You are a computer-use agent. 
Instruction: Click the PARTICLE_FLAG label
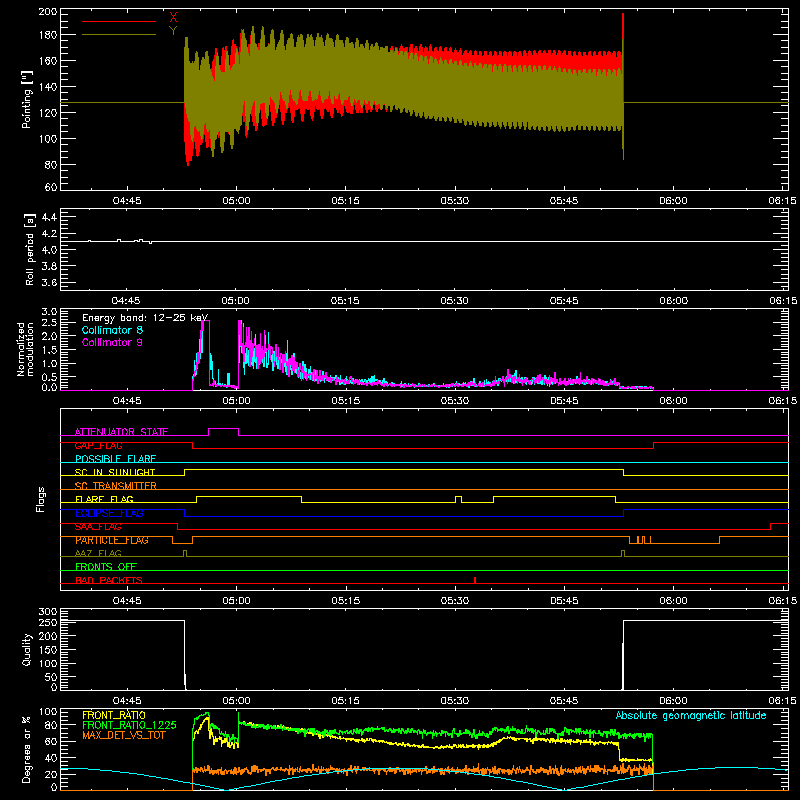coord(112,540)
